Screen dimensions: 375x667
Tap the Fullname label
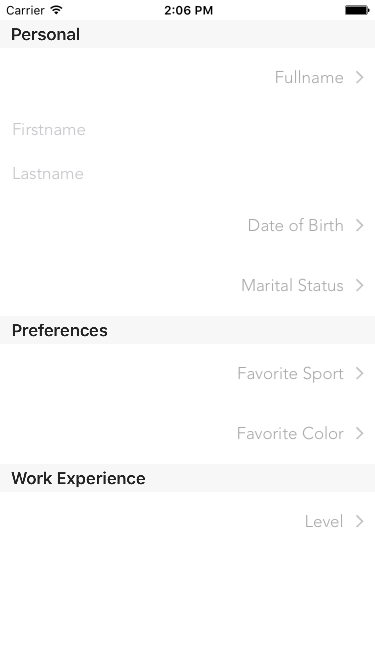coord(309,77)
